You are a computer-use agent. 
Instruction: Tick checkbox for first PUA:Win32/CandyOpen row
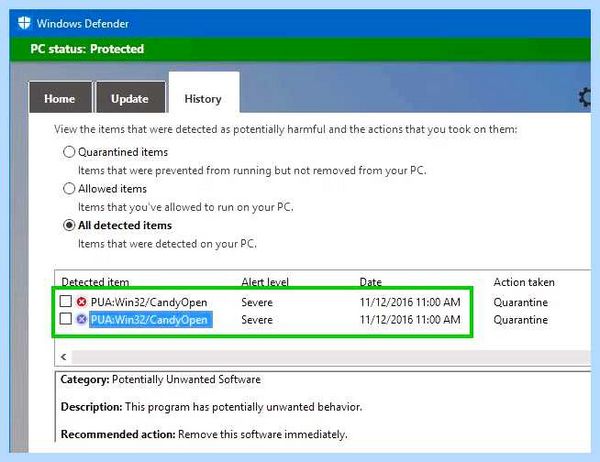click(66, 301)
